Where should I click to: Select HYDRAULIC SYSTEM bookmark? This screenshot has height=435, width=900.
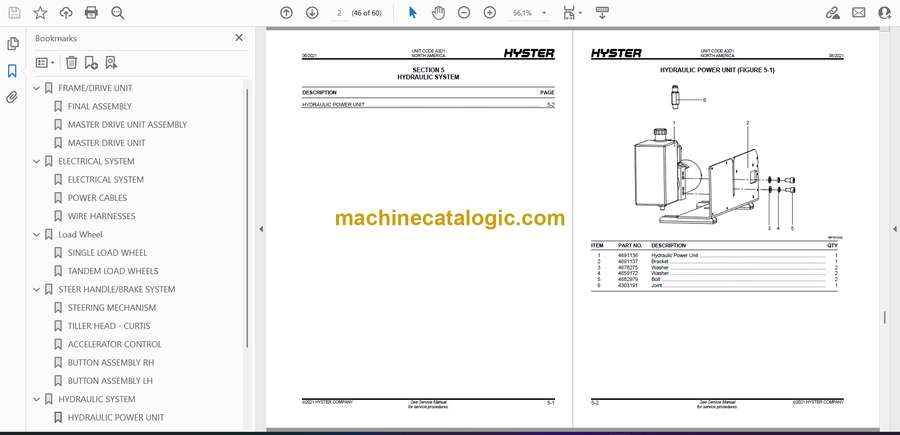pyautogui.click(x=97, y=399)
